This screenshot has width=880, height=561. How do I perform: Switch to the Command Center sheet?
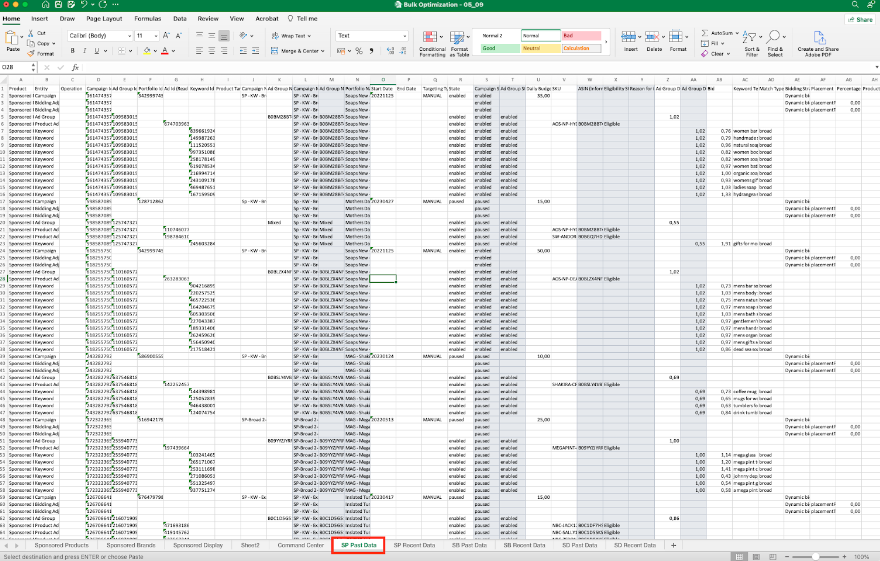coord(300,545)
